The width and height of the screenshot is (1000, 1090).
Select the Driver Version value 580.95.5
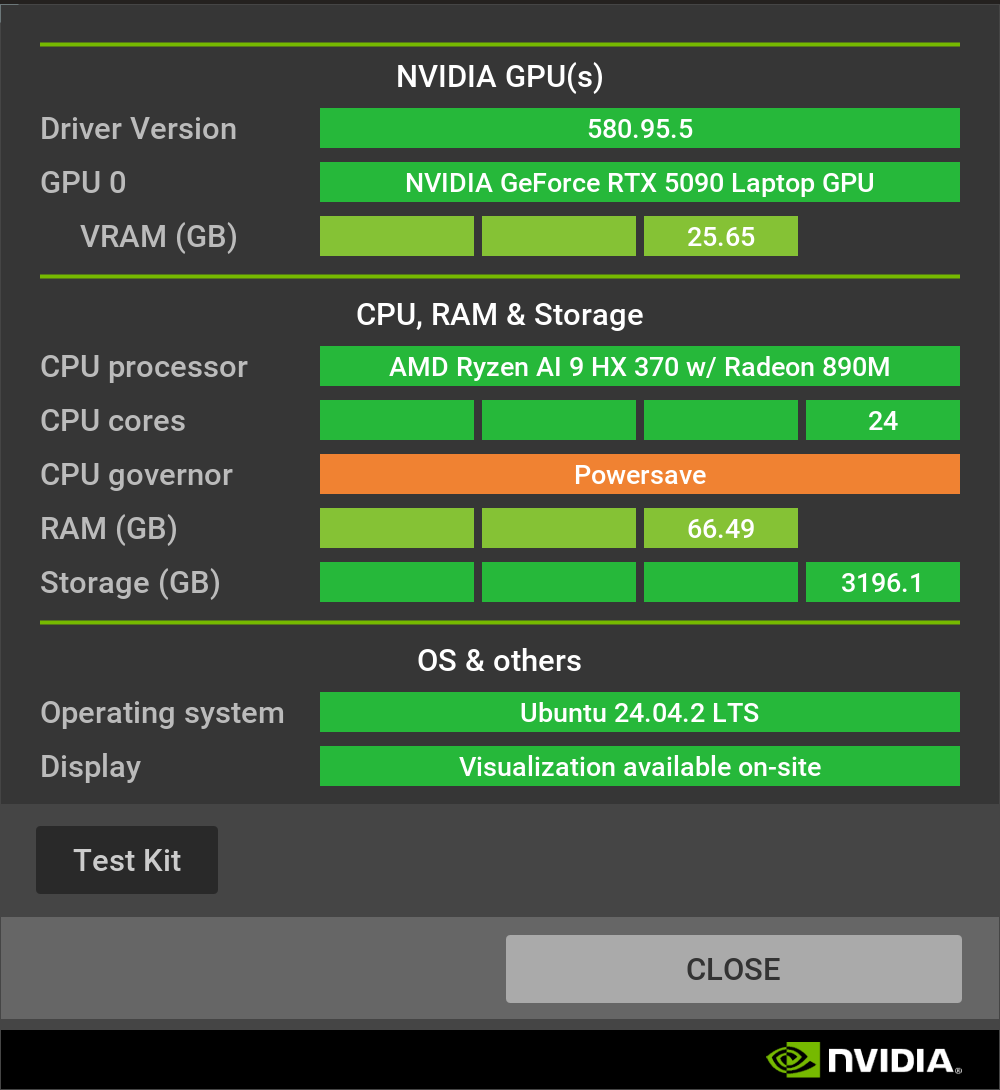640,129
